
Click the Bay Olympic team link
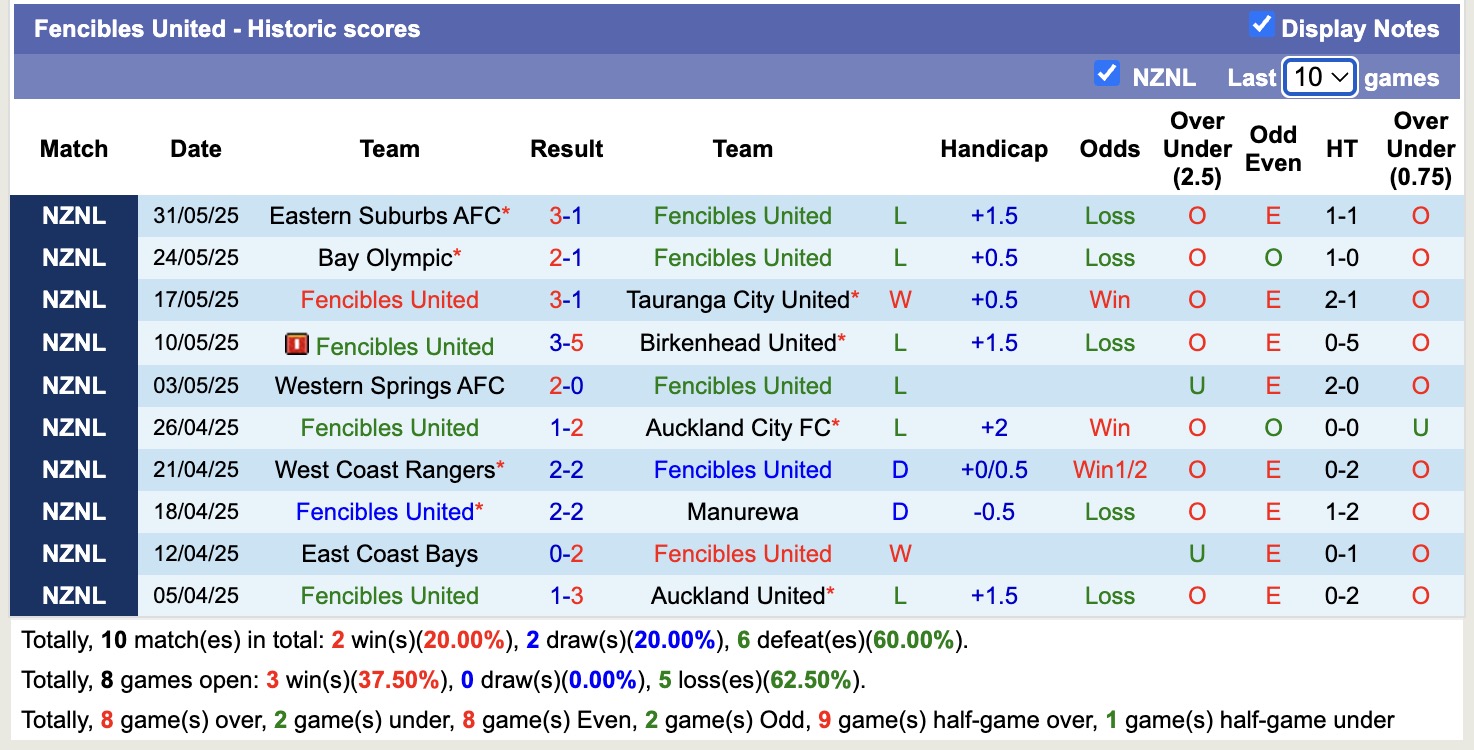tap(383, 257)
